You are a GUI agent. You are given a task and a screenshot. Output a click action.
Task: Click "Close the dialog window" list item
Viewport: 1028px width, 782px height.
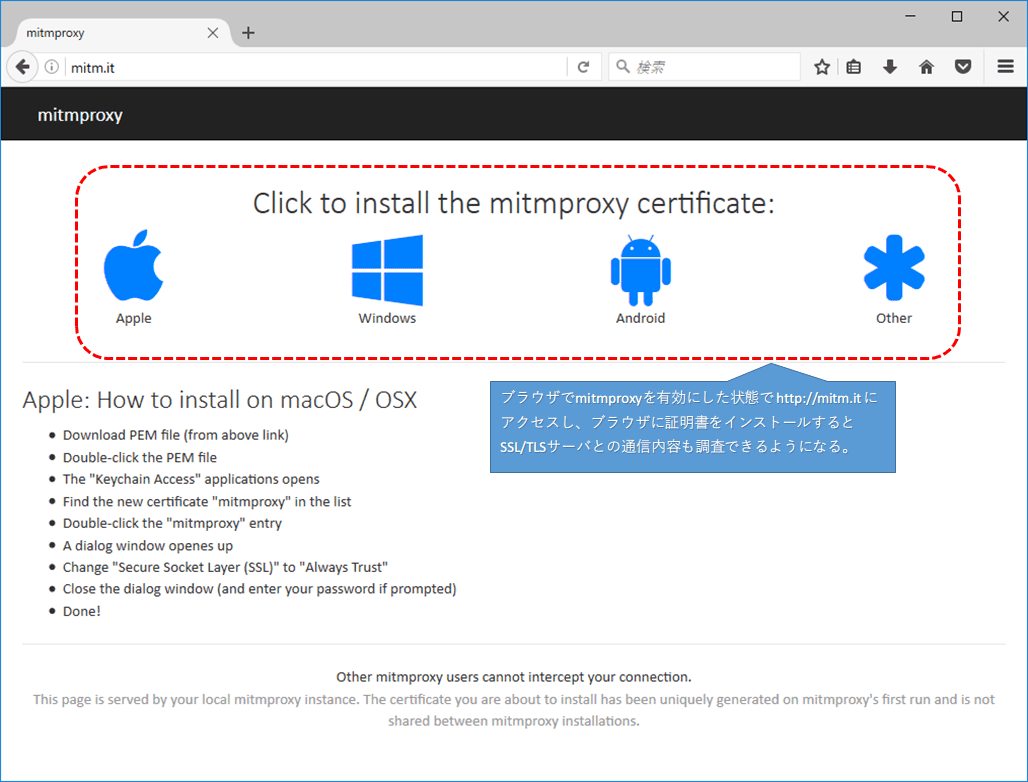[260, 589]
